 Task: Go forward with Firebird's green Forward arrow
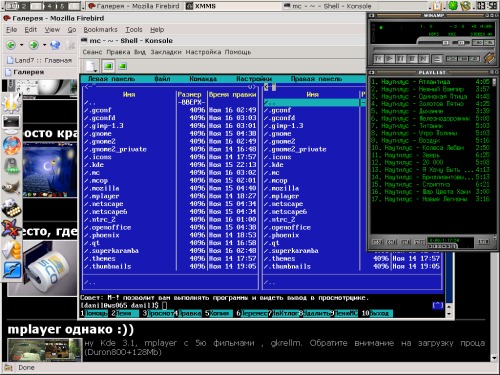click(33, 45)
